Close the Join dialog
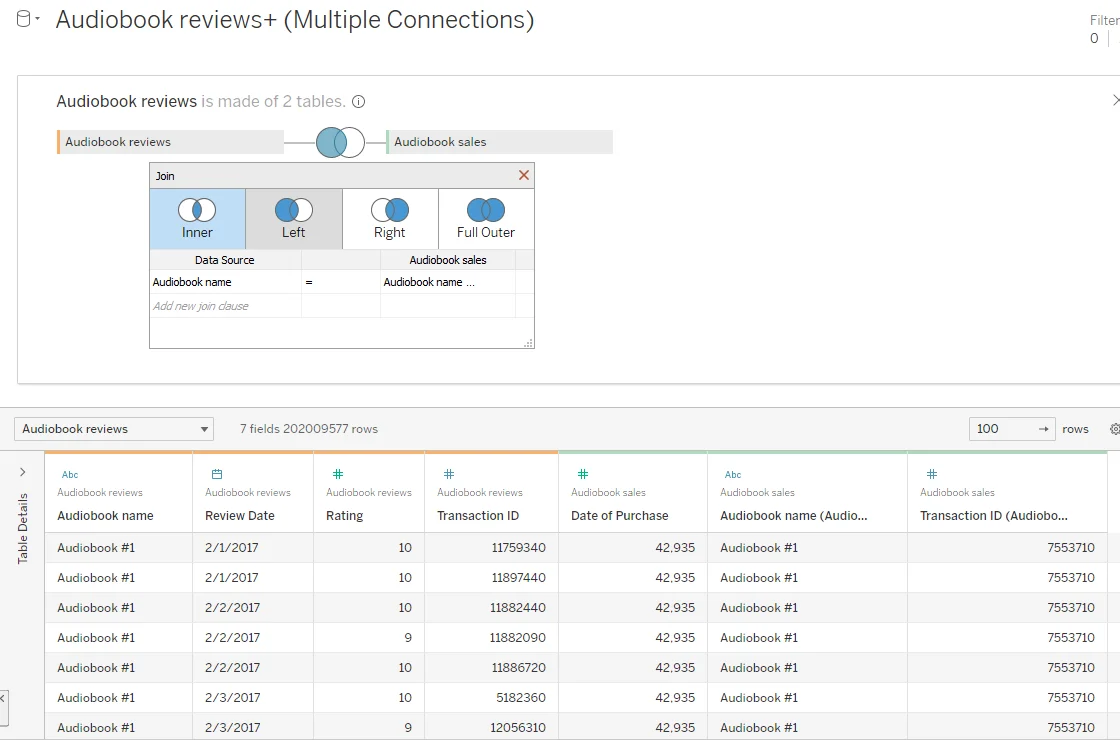The image size is (1120, 740). [523, 176]
